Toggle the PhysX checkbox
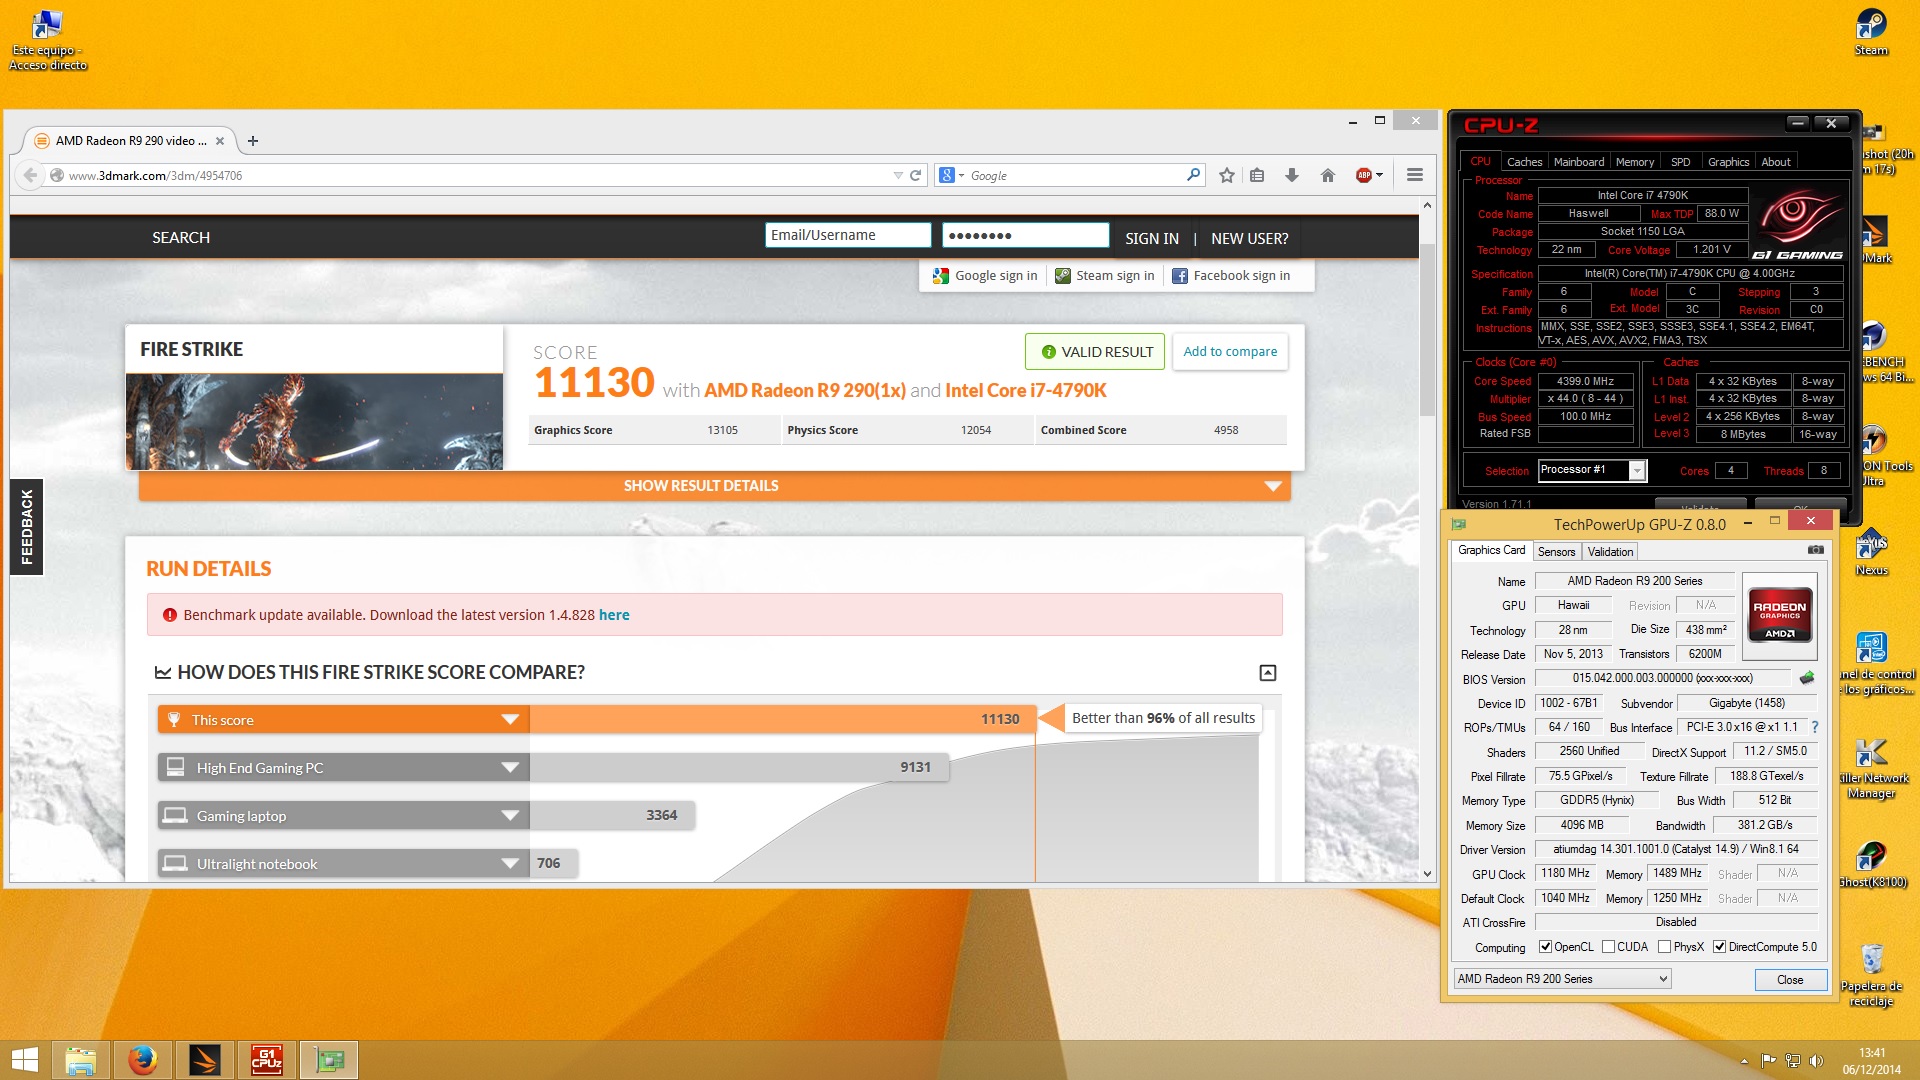 1664,947
